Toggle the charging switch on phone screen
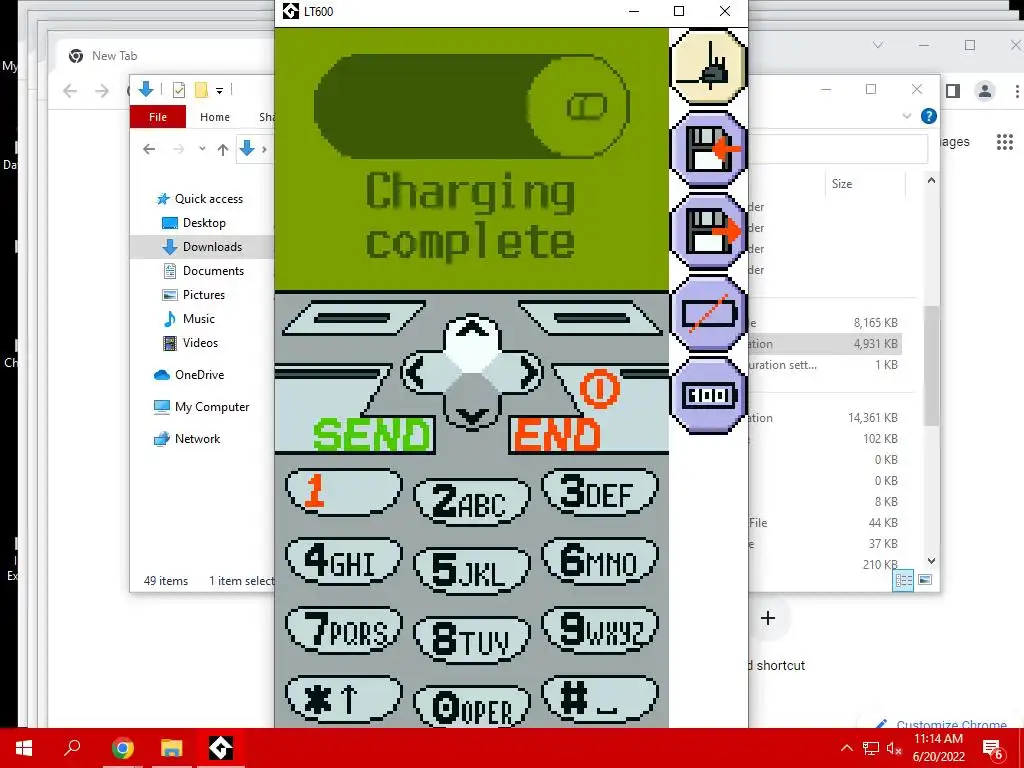The image size is (1024, 768). (x=472, y=106)
